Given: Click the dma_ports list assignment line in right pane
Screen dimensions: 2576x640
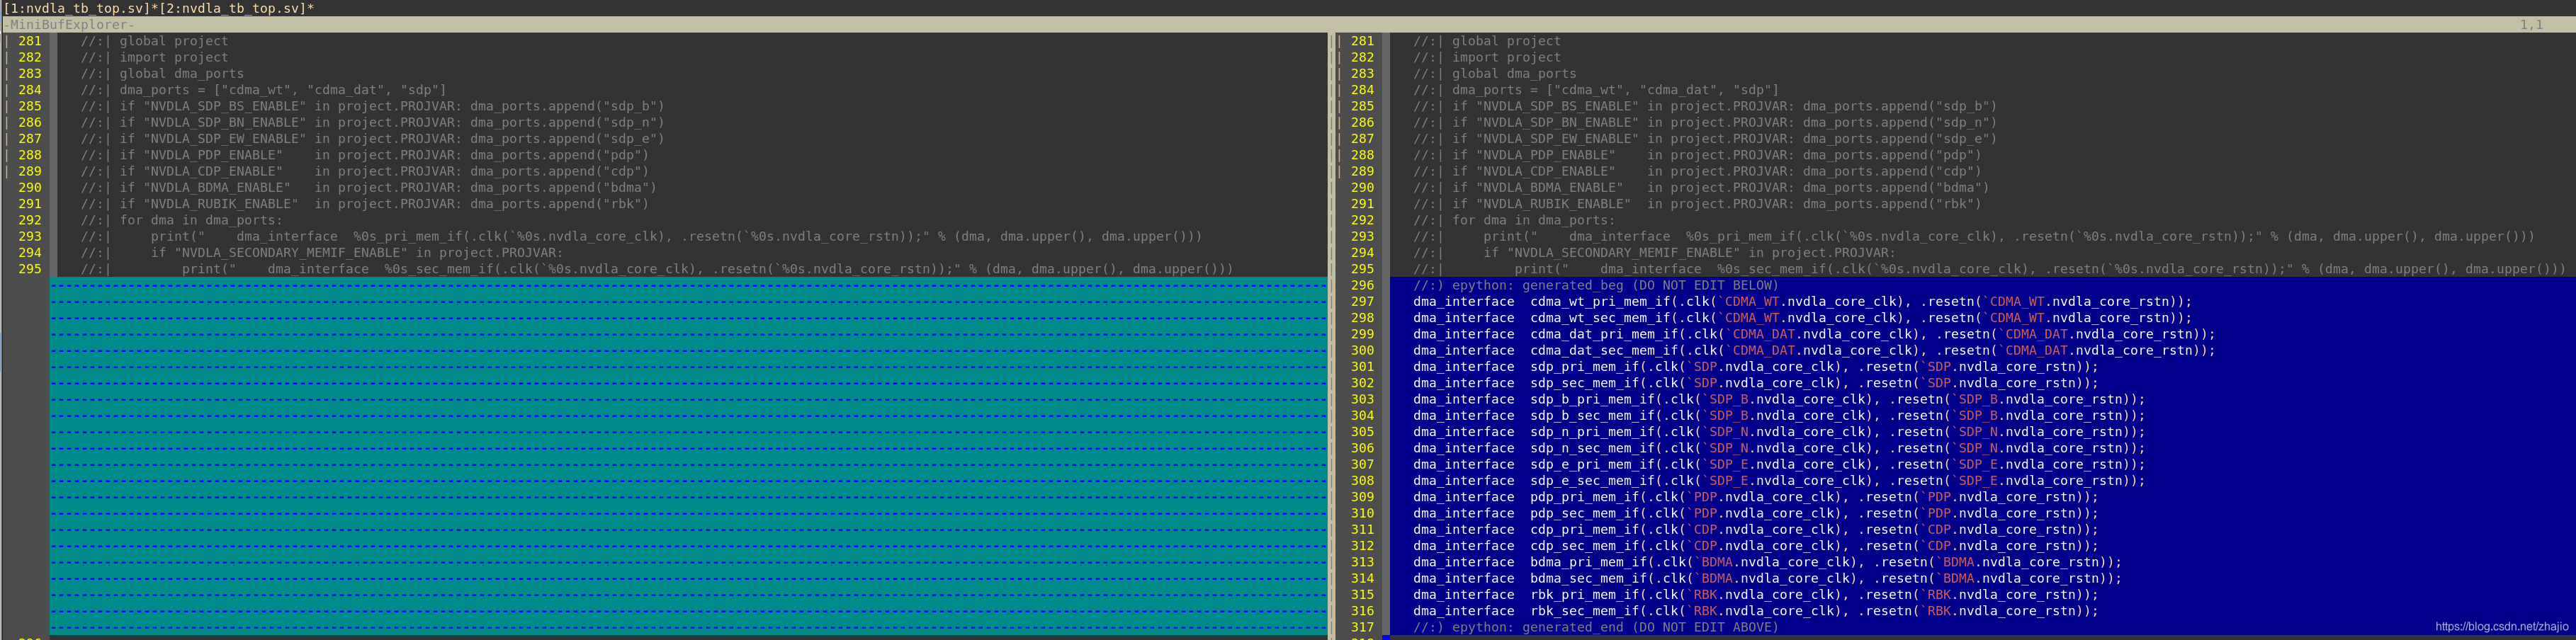Looking at the screenshot, I should coord(1596,90).
